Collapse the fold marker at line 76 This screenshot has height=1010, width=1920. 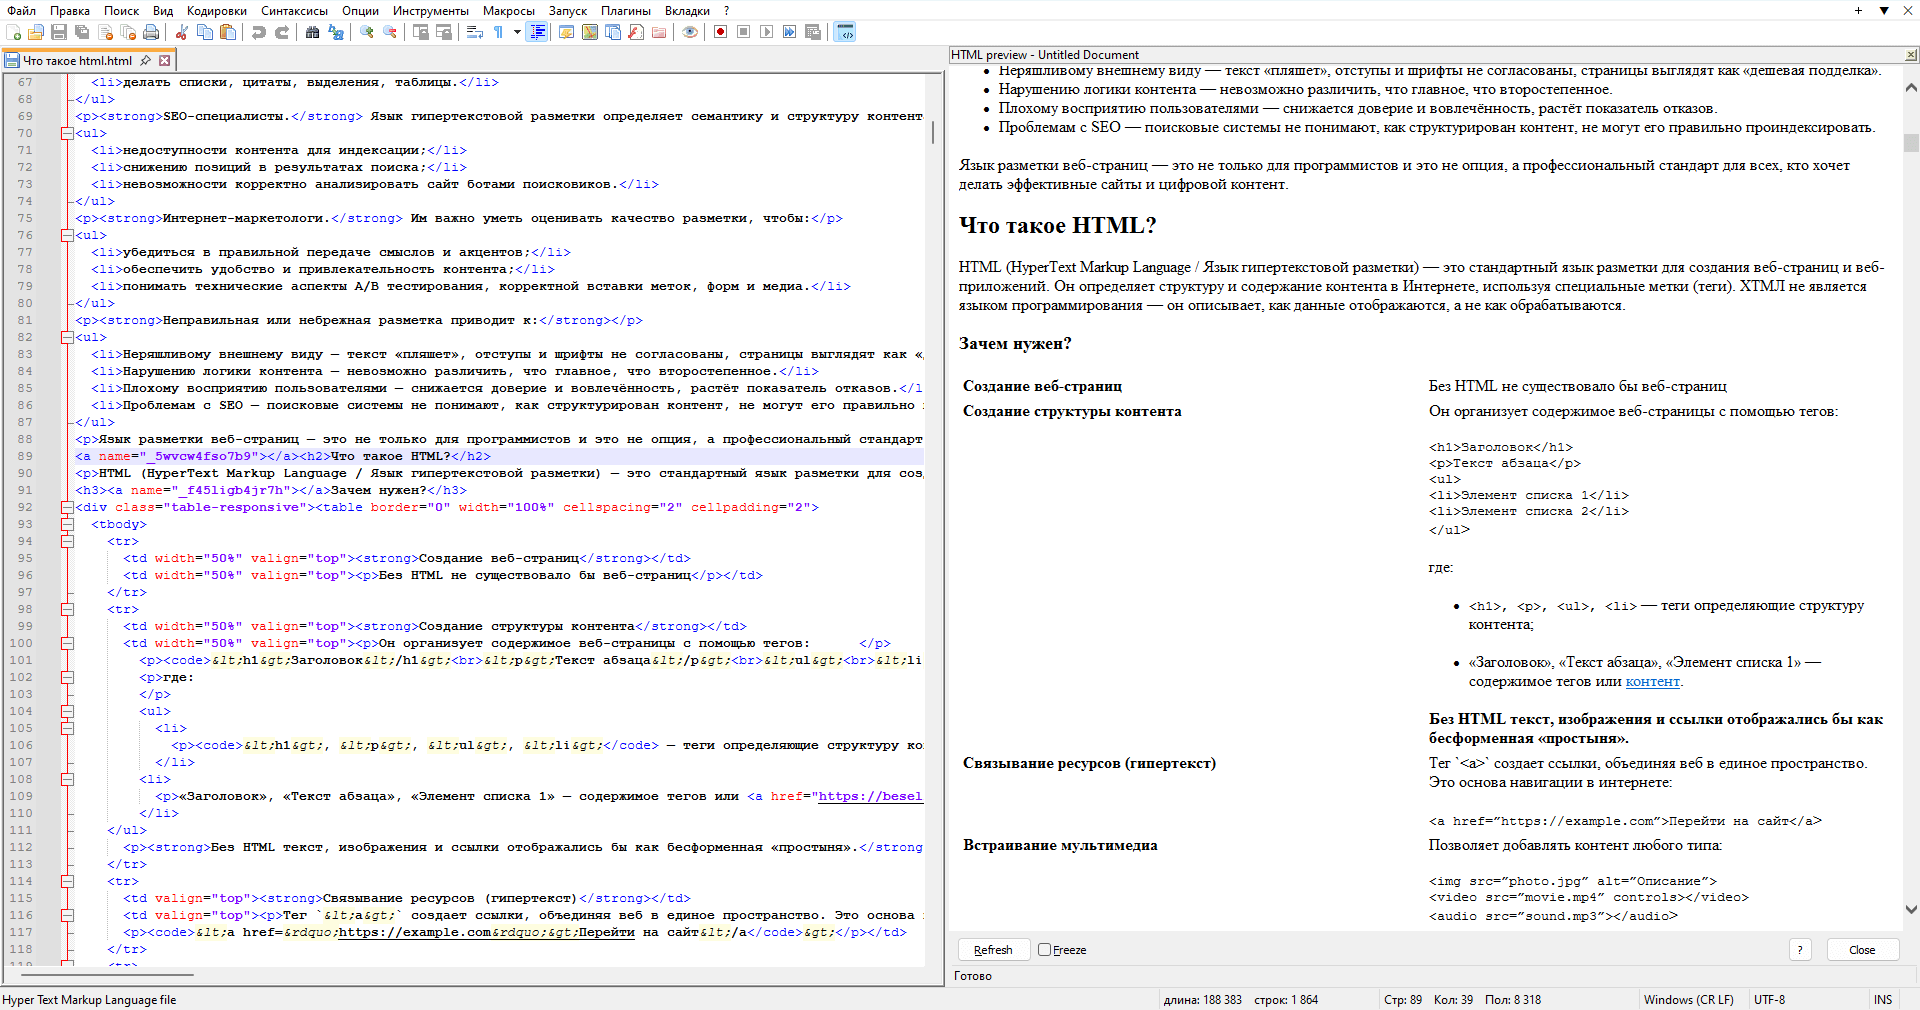point(67,235)
